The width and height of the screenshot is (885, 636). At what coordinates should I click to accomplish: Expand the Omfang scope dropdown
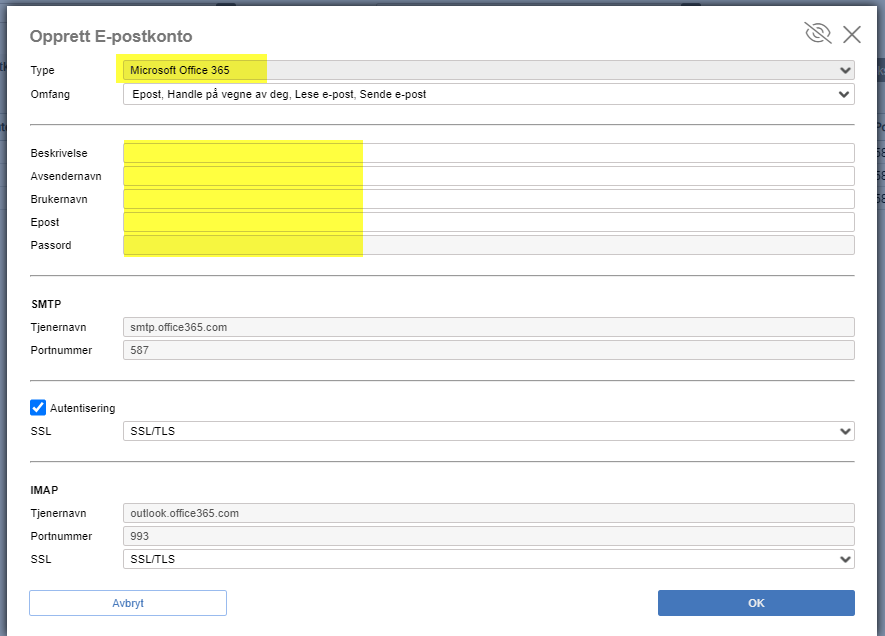coord(489,94)
